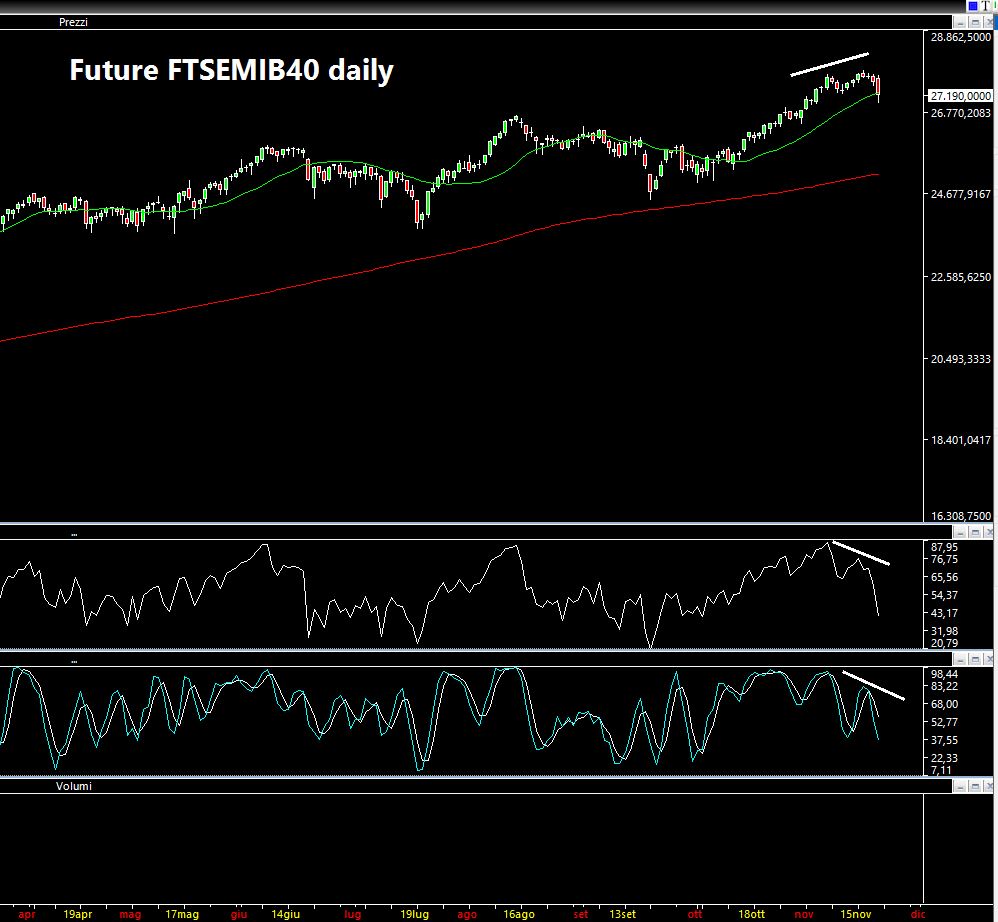The width and height of the screenshot is (998, 922).
Task: Click the 20,79 oscillator scale value
Action: click(944, 643)
